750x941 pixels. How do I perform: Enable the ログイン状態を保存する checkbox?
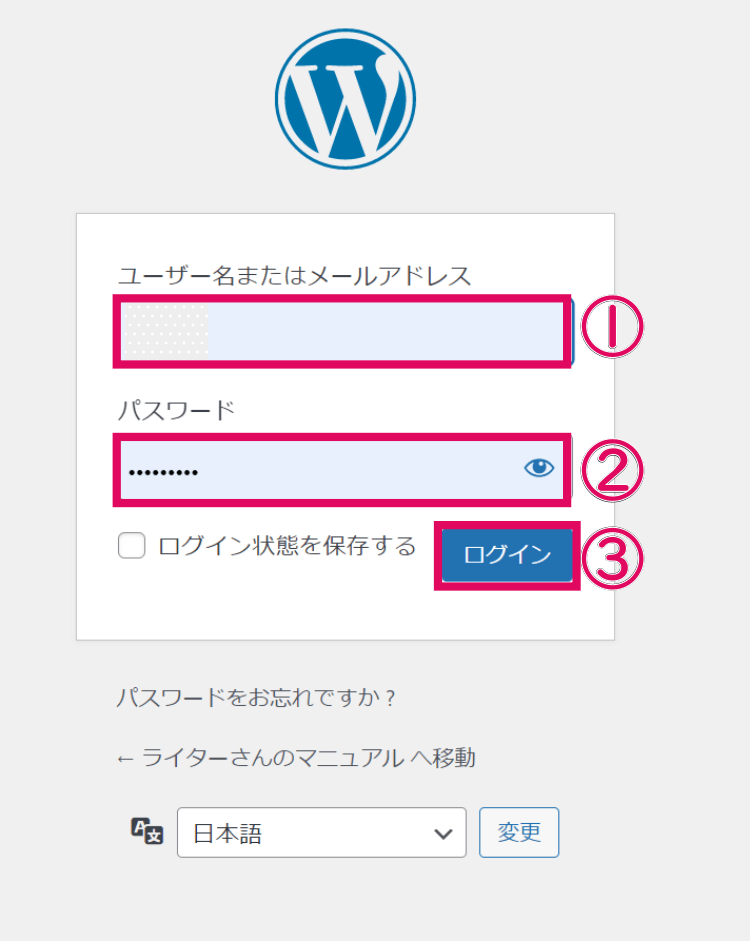pos(132,546)
